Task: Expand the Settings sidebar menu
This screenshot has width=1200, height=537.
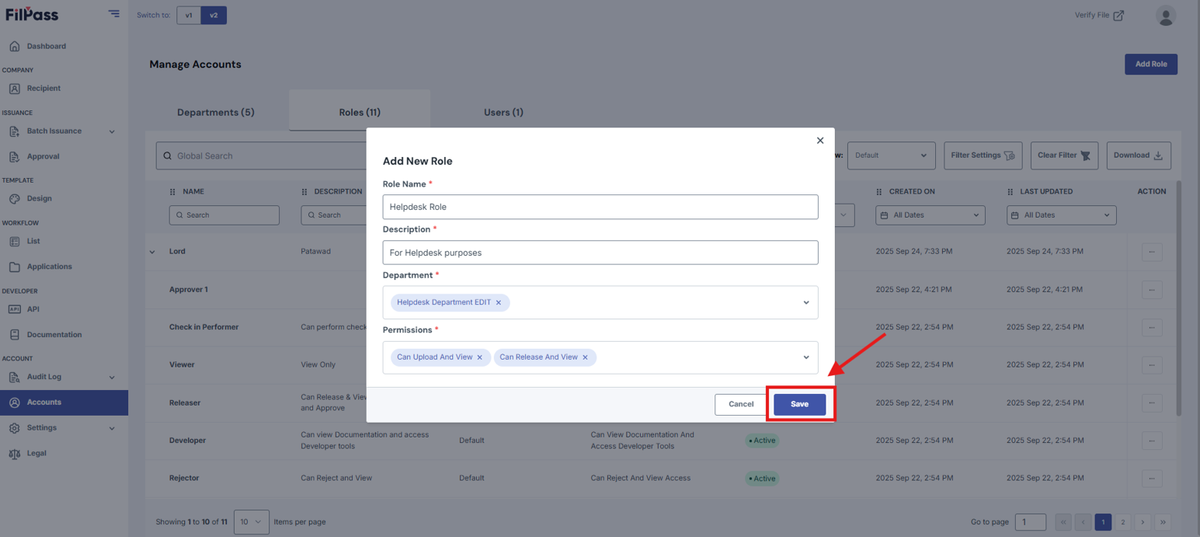Action: tap(64, 428)
